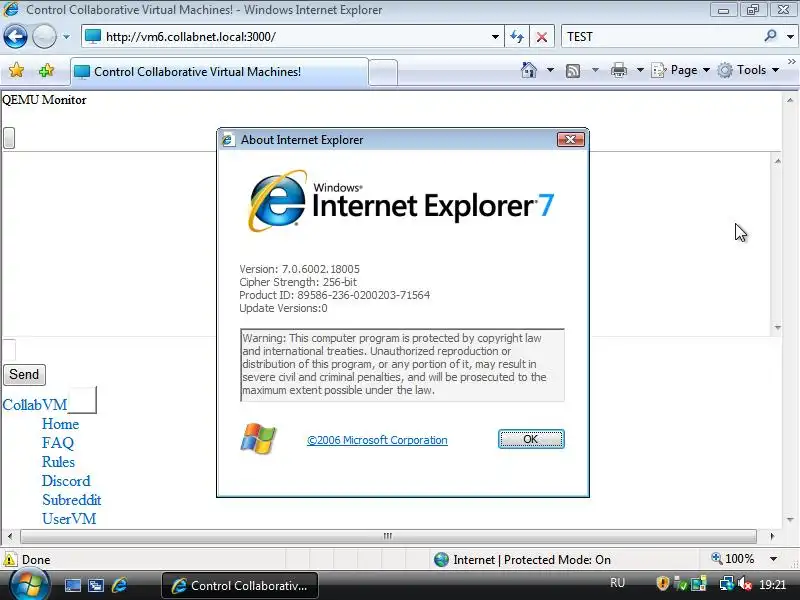Open the ©2006 Microsoft Corporation link
The width and height of the screenshot is (800, 600).
point(377,440)
